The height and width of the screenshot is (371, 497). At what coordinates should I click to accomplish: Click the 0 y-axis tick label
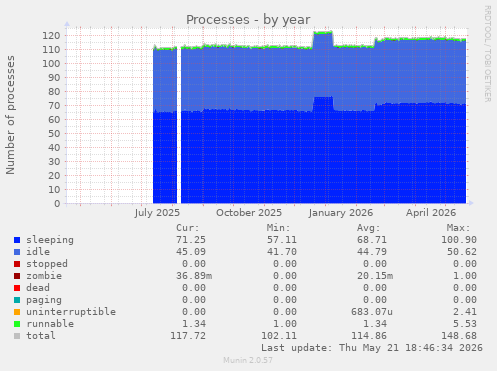click(x=57, y=203)
